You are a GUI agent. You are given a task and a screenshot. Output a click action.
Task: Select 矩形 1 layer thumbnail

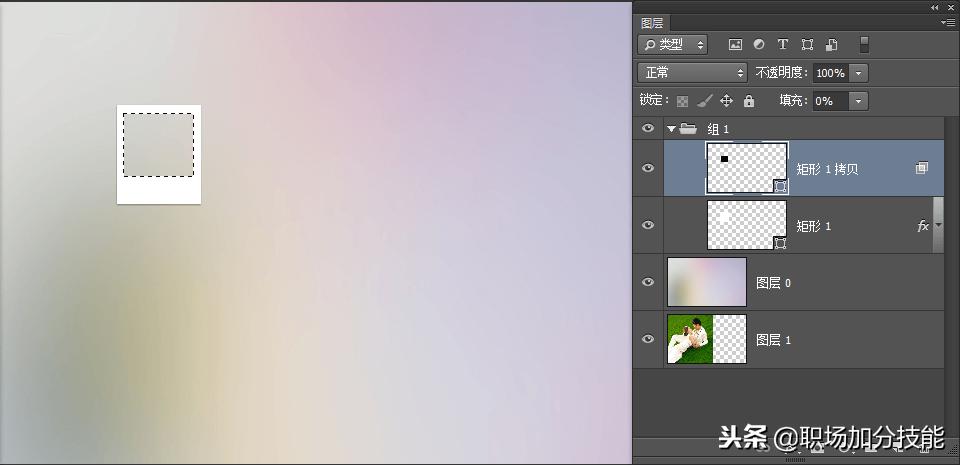click(x=747, y=225)
